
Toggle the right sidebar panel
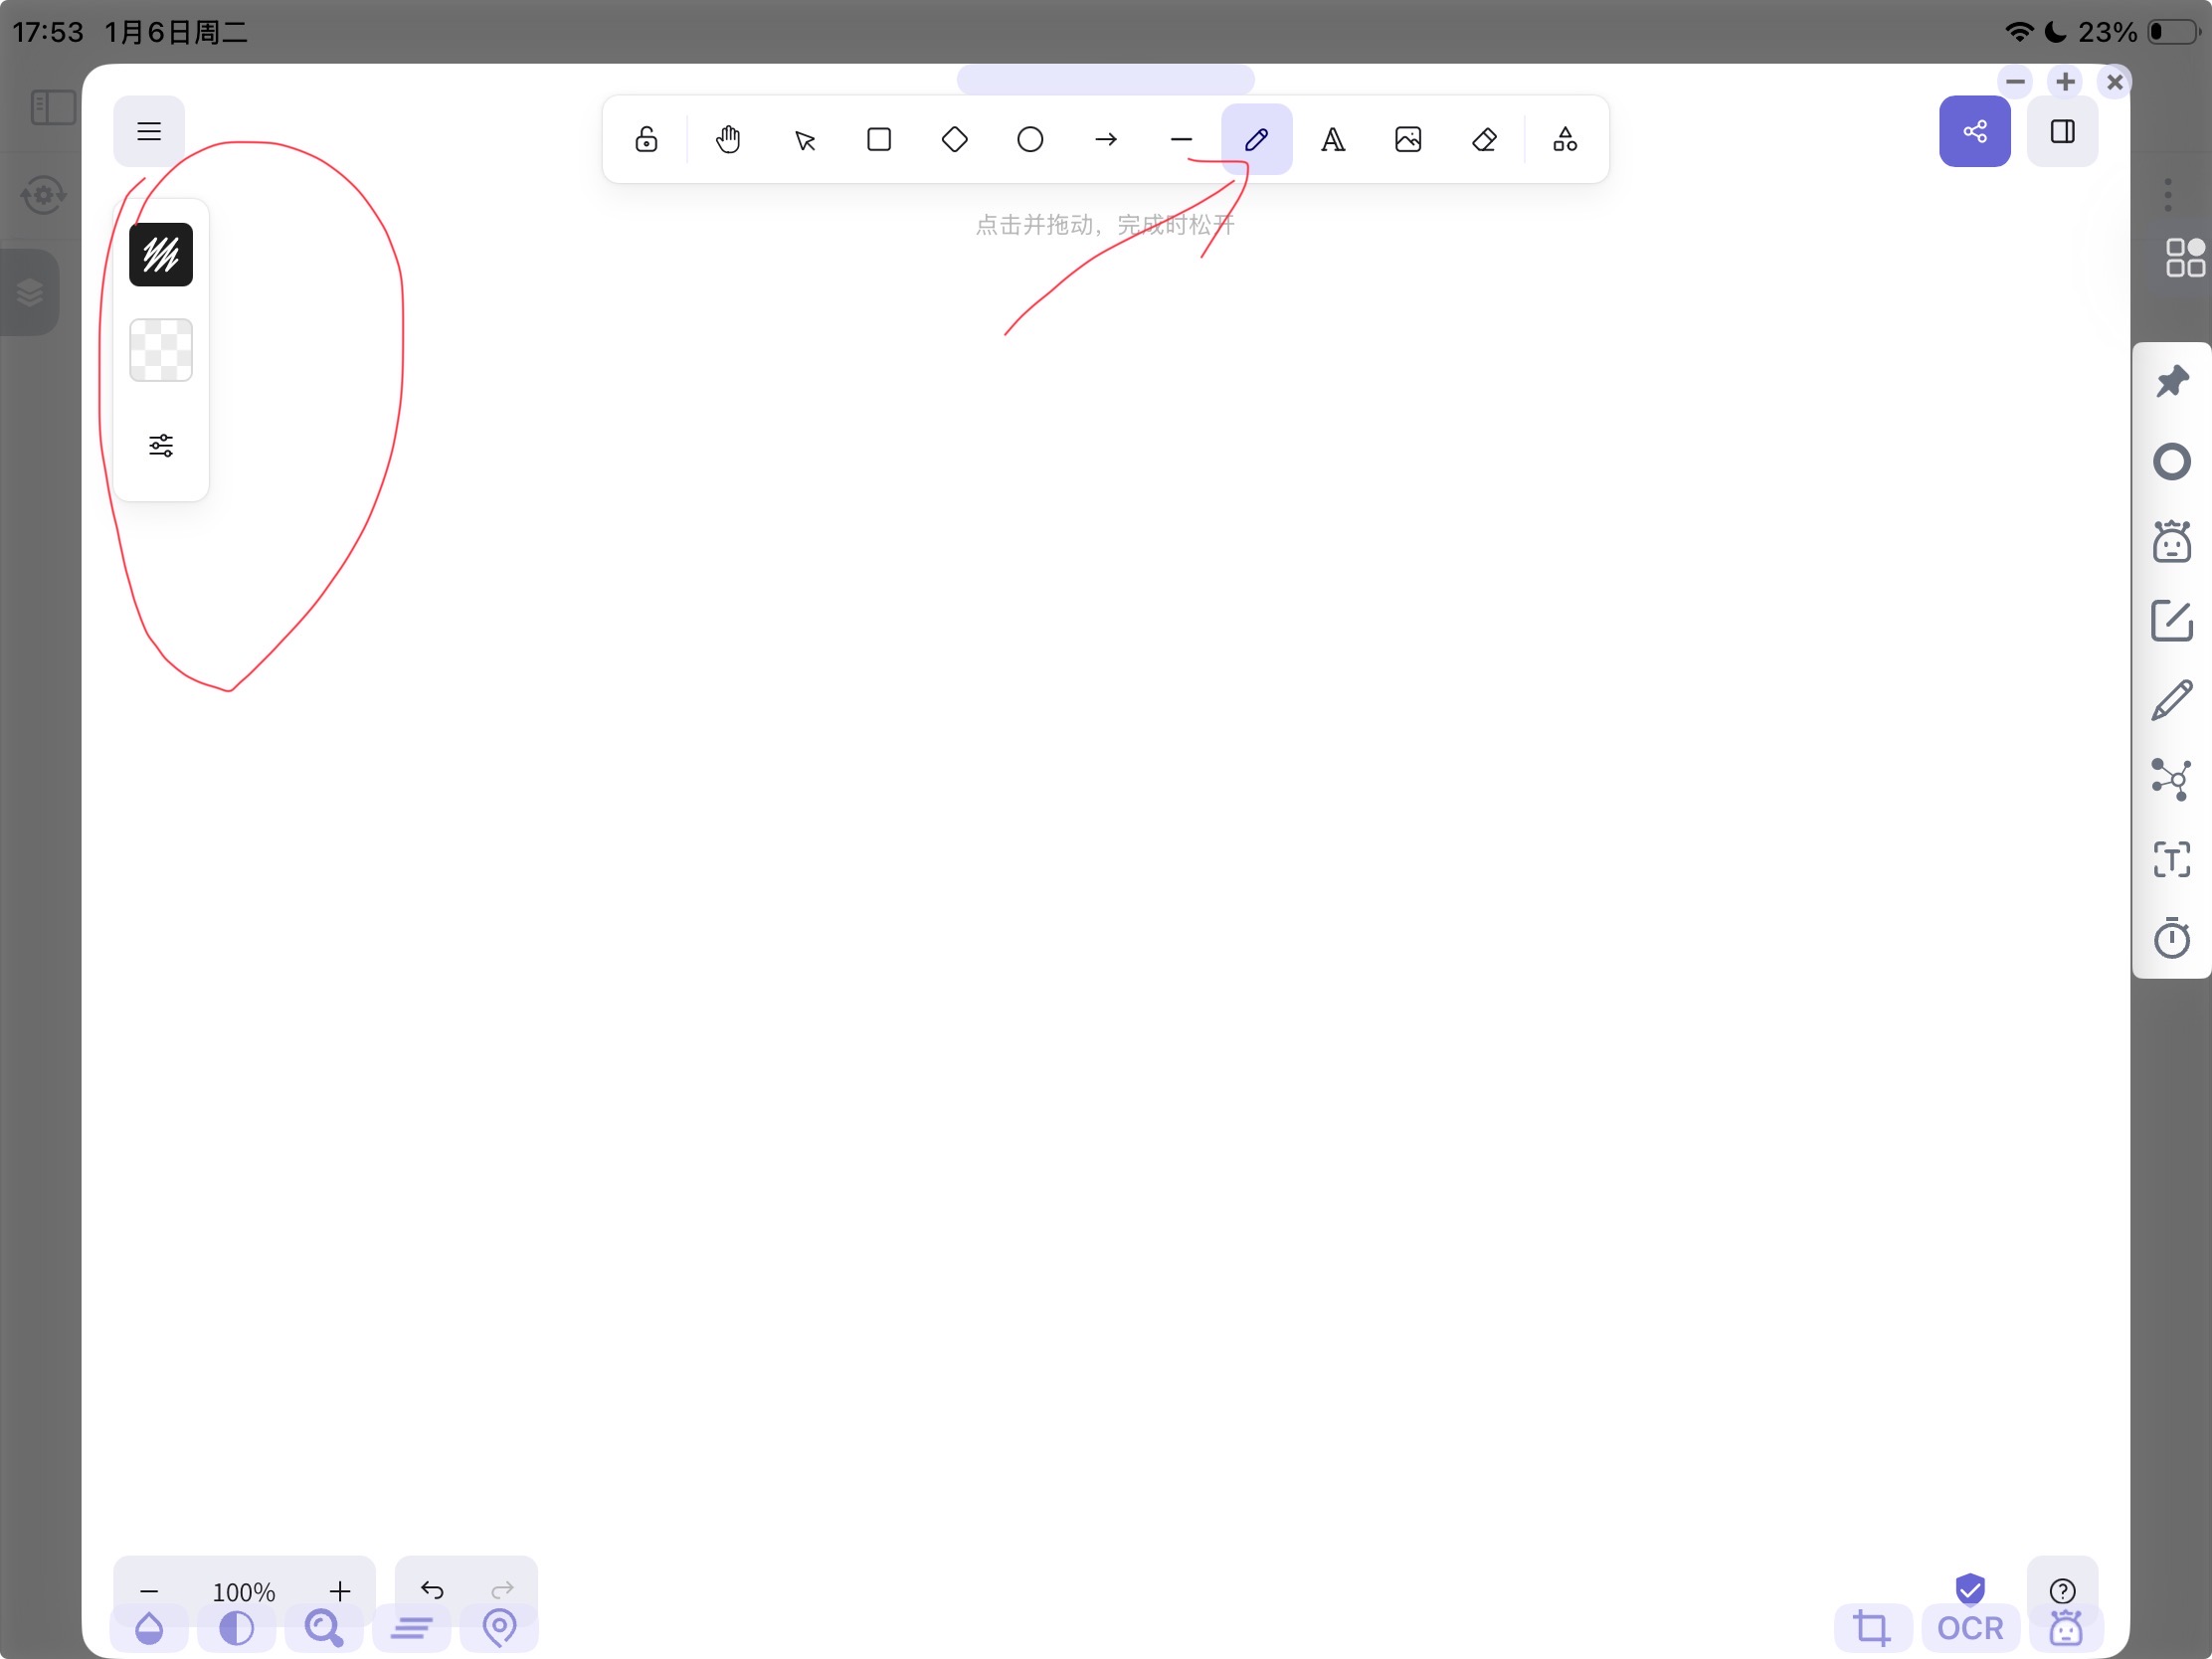2062,131
